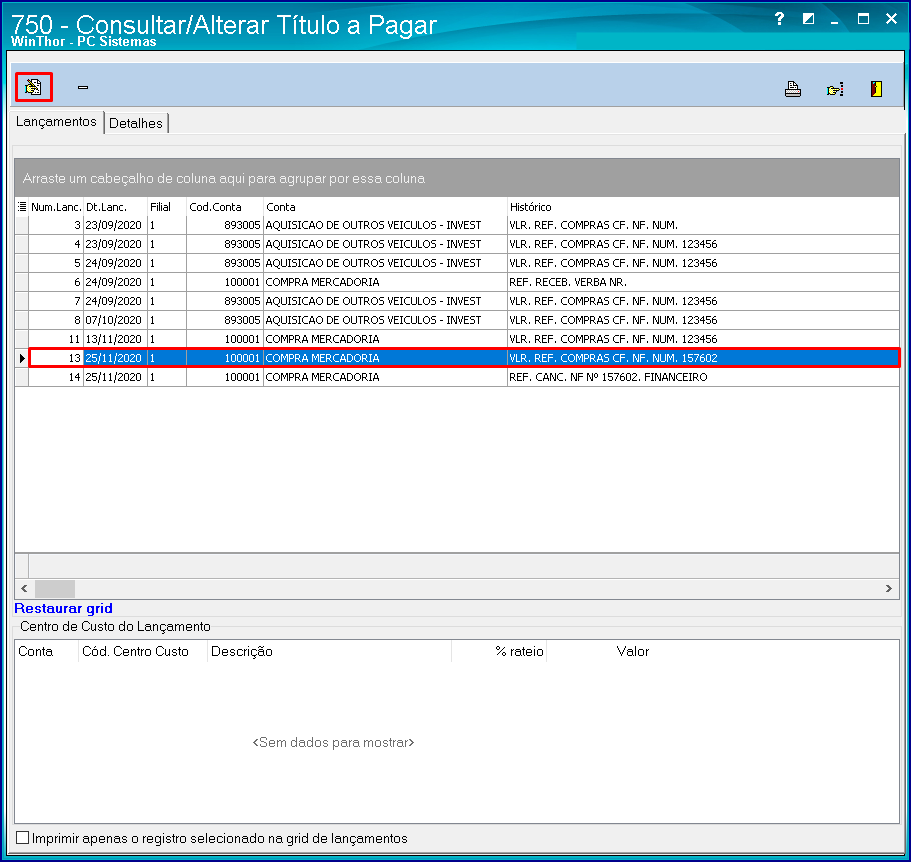Image resolution: width=911 pixels, height=862 pixels.
Task: Open the Detalhes tab
Action: (x=136, y=123)
